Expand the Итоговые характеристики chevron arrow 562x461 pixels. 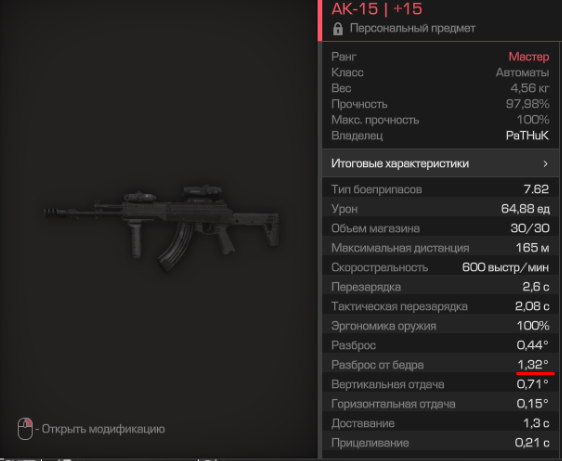tap(545, 164)
